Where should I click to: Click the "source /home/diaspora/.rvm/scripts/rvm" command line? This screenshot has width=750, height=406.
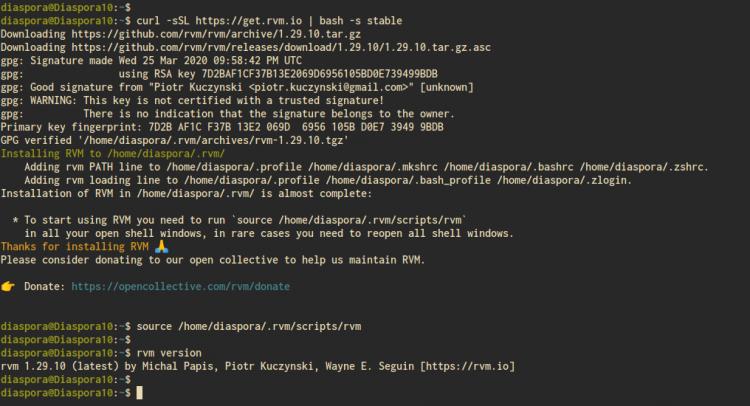tap(249, 326)
